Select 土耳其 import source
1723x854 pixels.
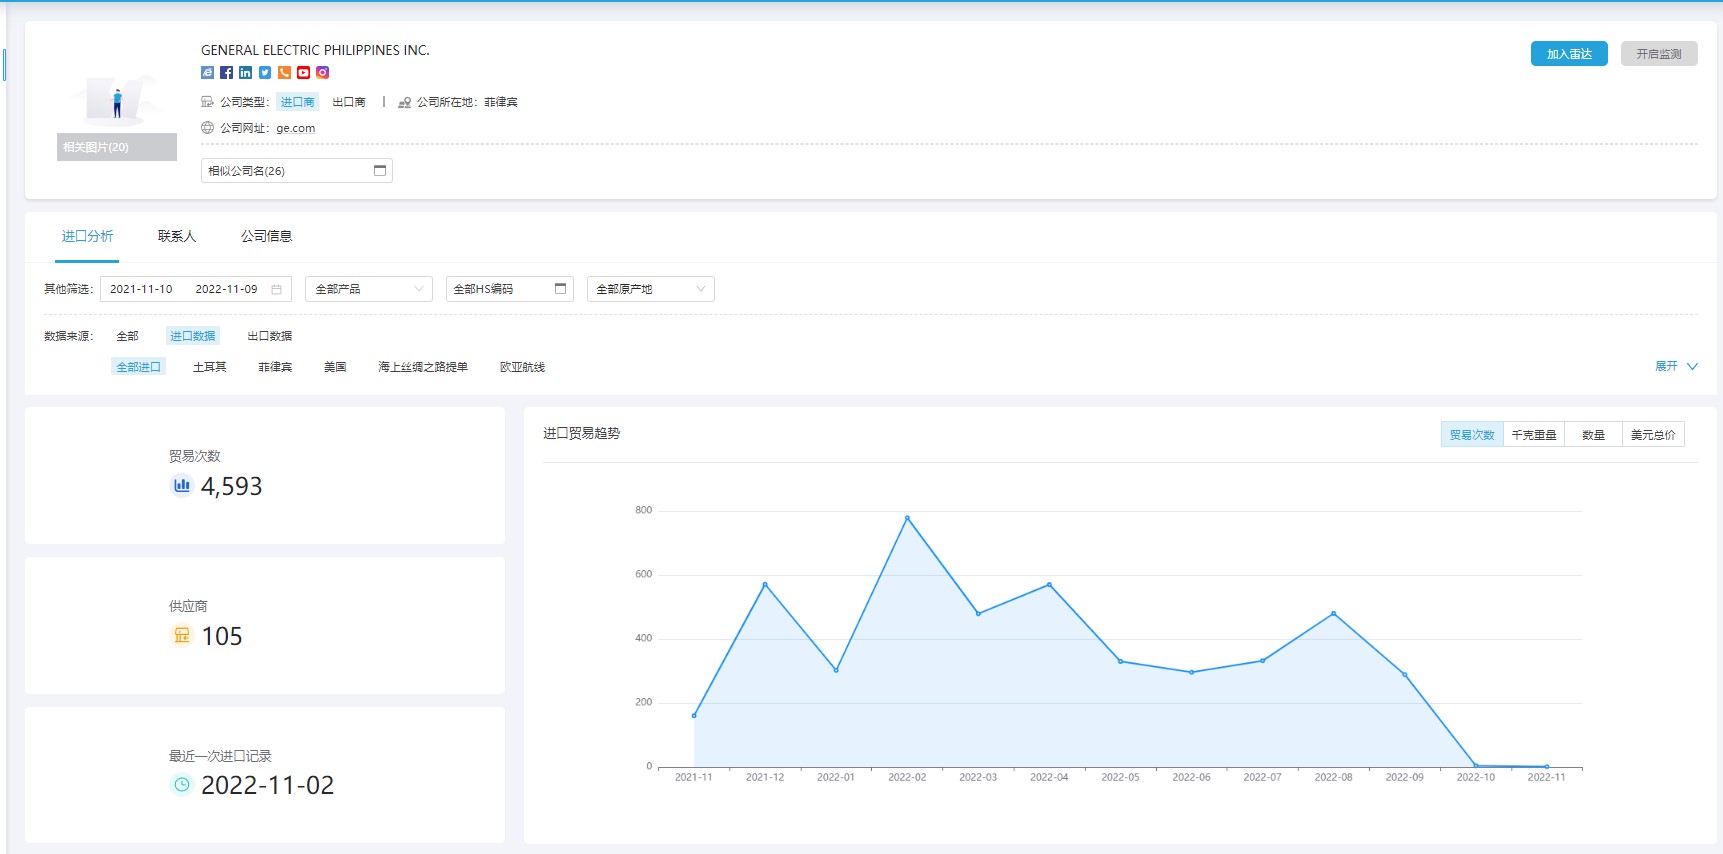[210, 367]
